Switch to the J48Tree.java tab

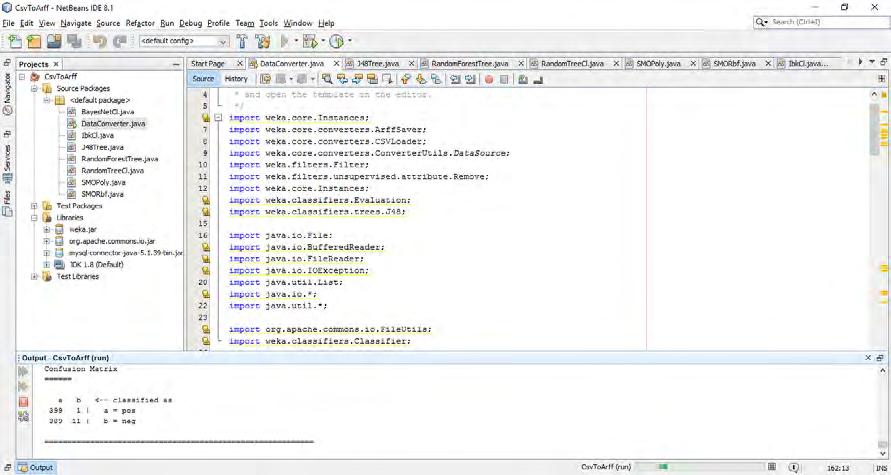coord(378,64)
